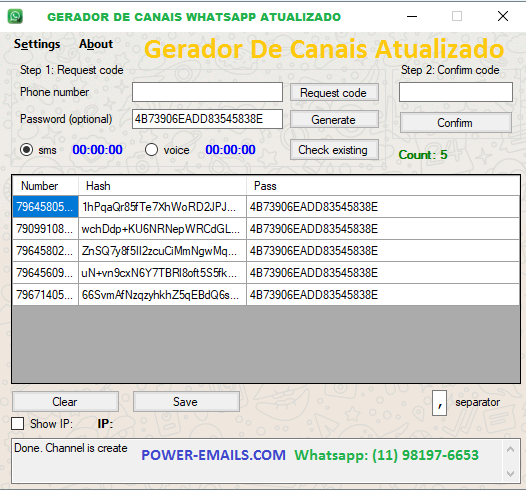The width and height of the screenshot is (526, 490).
Task: Click Pass cell in 79671405... row
Action: click(383, 295)
